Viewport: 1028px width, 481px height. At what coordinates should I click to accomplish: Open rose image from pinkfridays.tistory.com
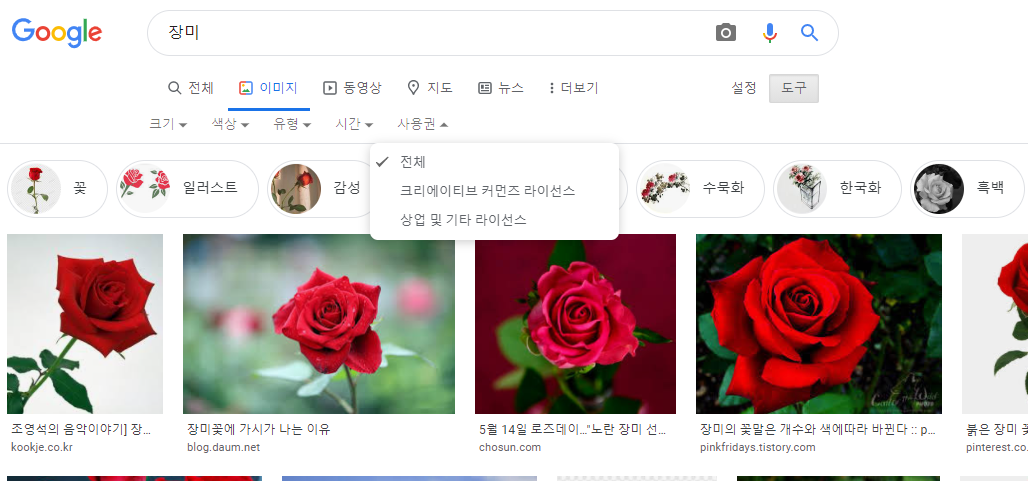pyautogui.click(x=819, y=324)
